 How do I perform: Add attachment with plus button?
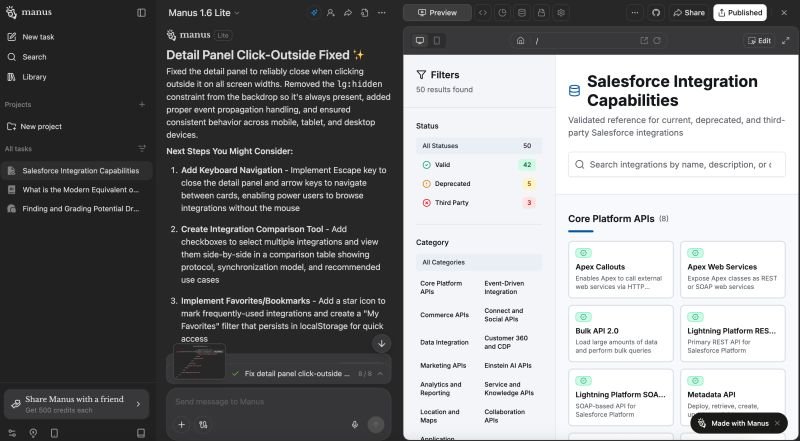tap(181, 425)
